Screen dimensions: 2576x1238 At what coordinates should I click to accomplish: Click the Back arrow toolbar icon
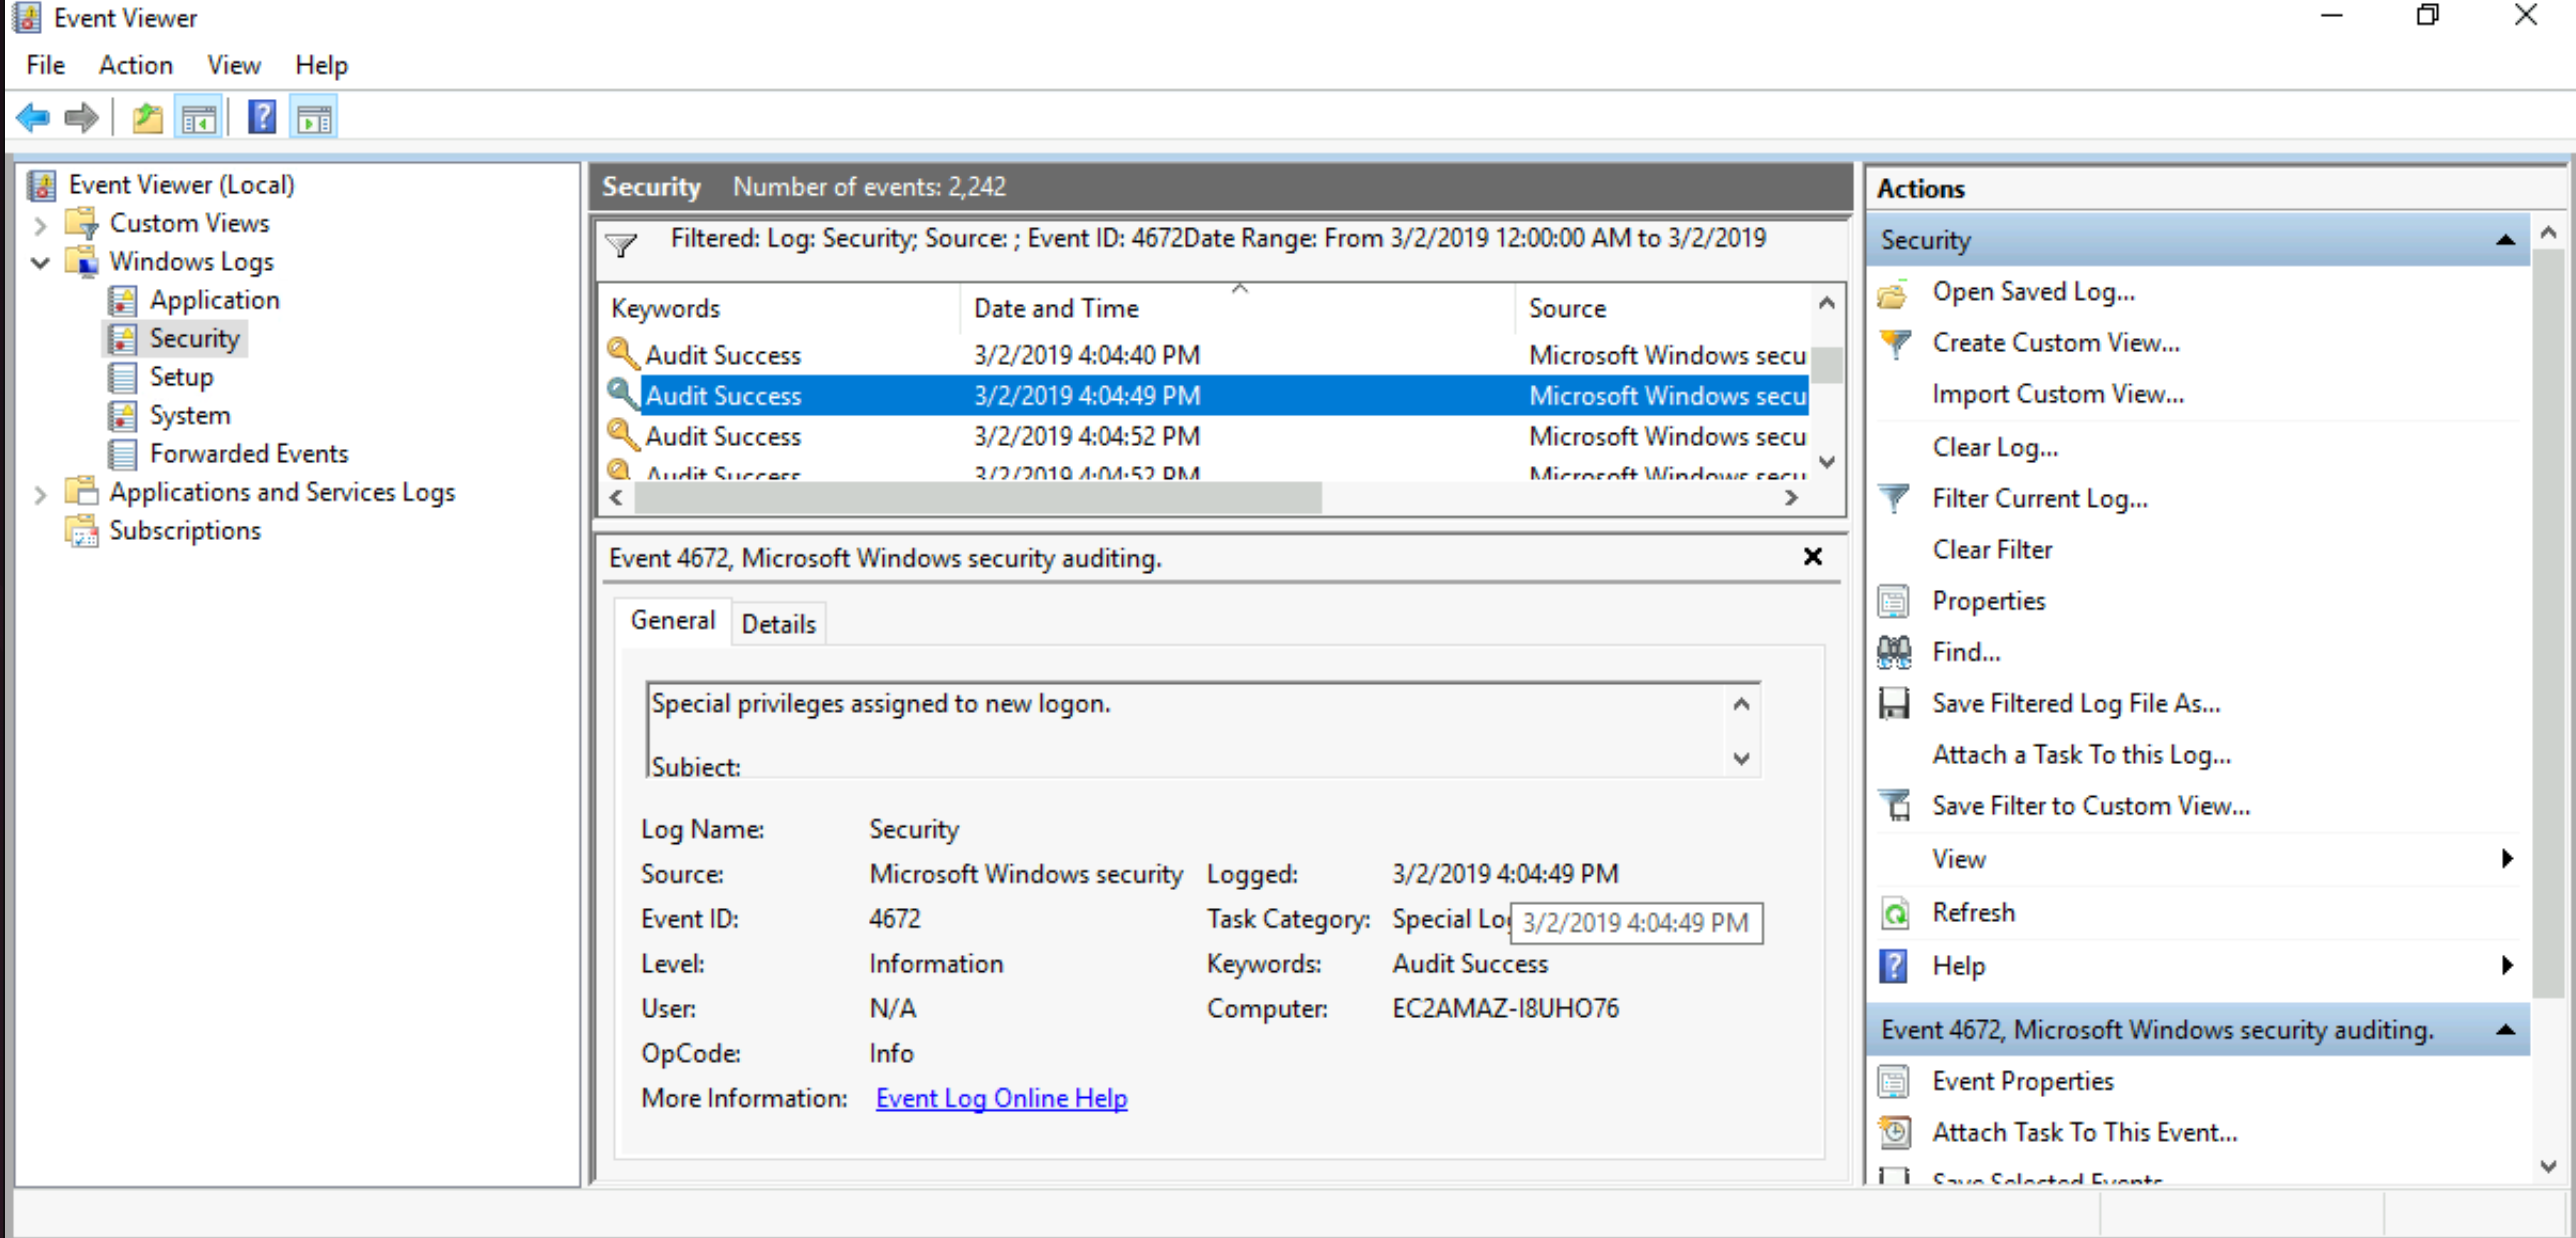(33, 118)
